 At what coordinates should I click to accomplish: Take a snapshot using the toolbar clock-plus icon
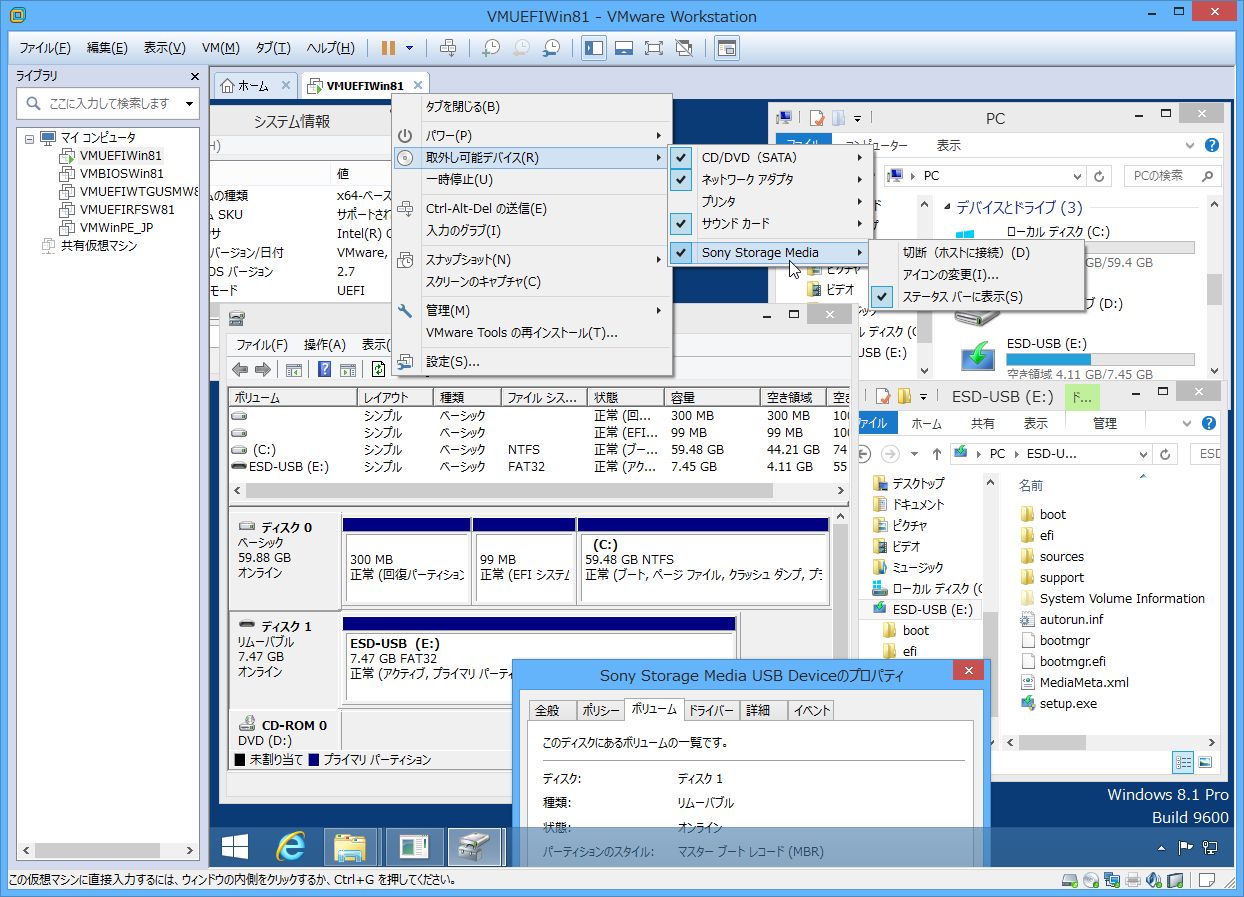(x=491, y=48)
